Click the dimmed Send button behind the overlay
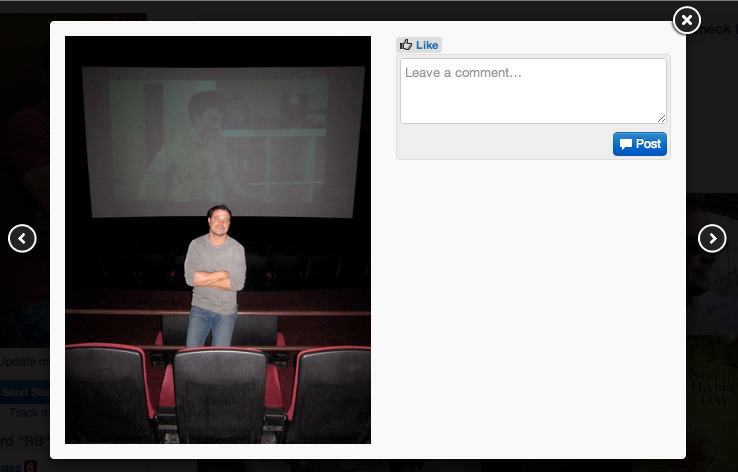The image size is (738, 472). click(x=24, y=392)
